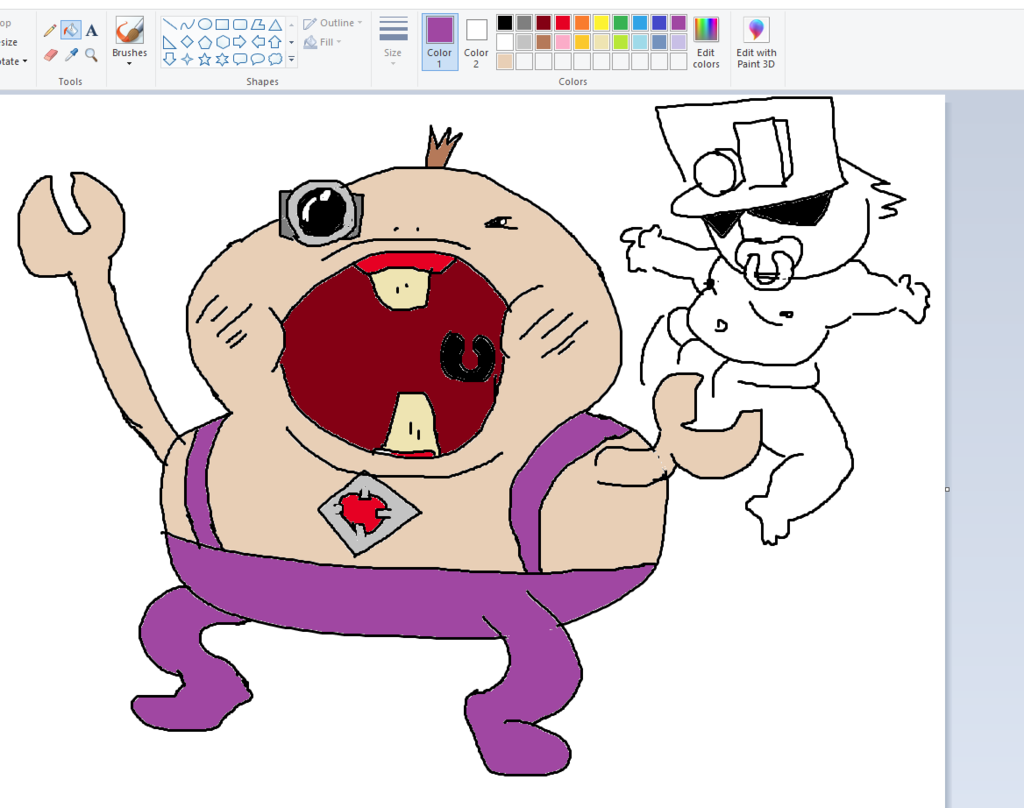The image size is (1024, 808).
Task: Choose the light yellow cream swatch
Action: (x=601, y=42)
